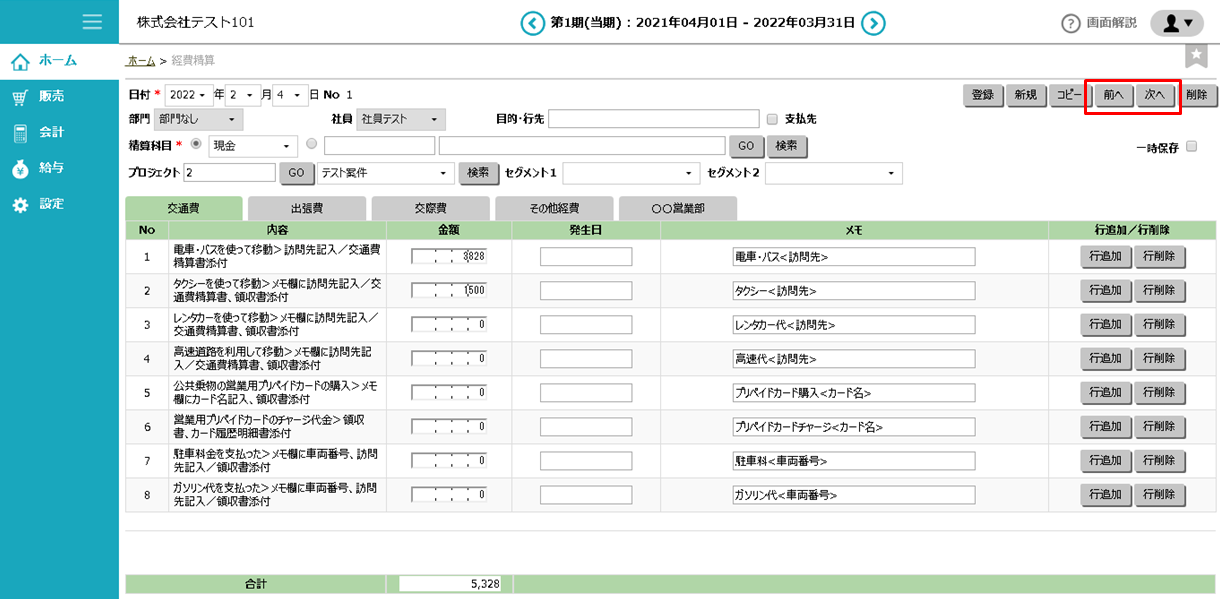Click the 次へ button

(x=1154, y=95)
